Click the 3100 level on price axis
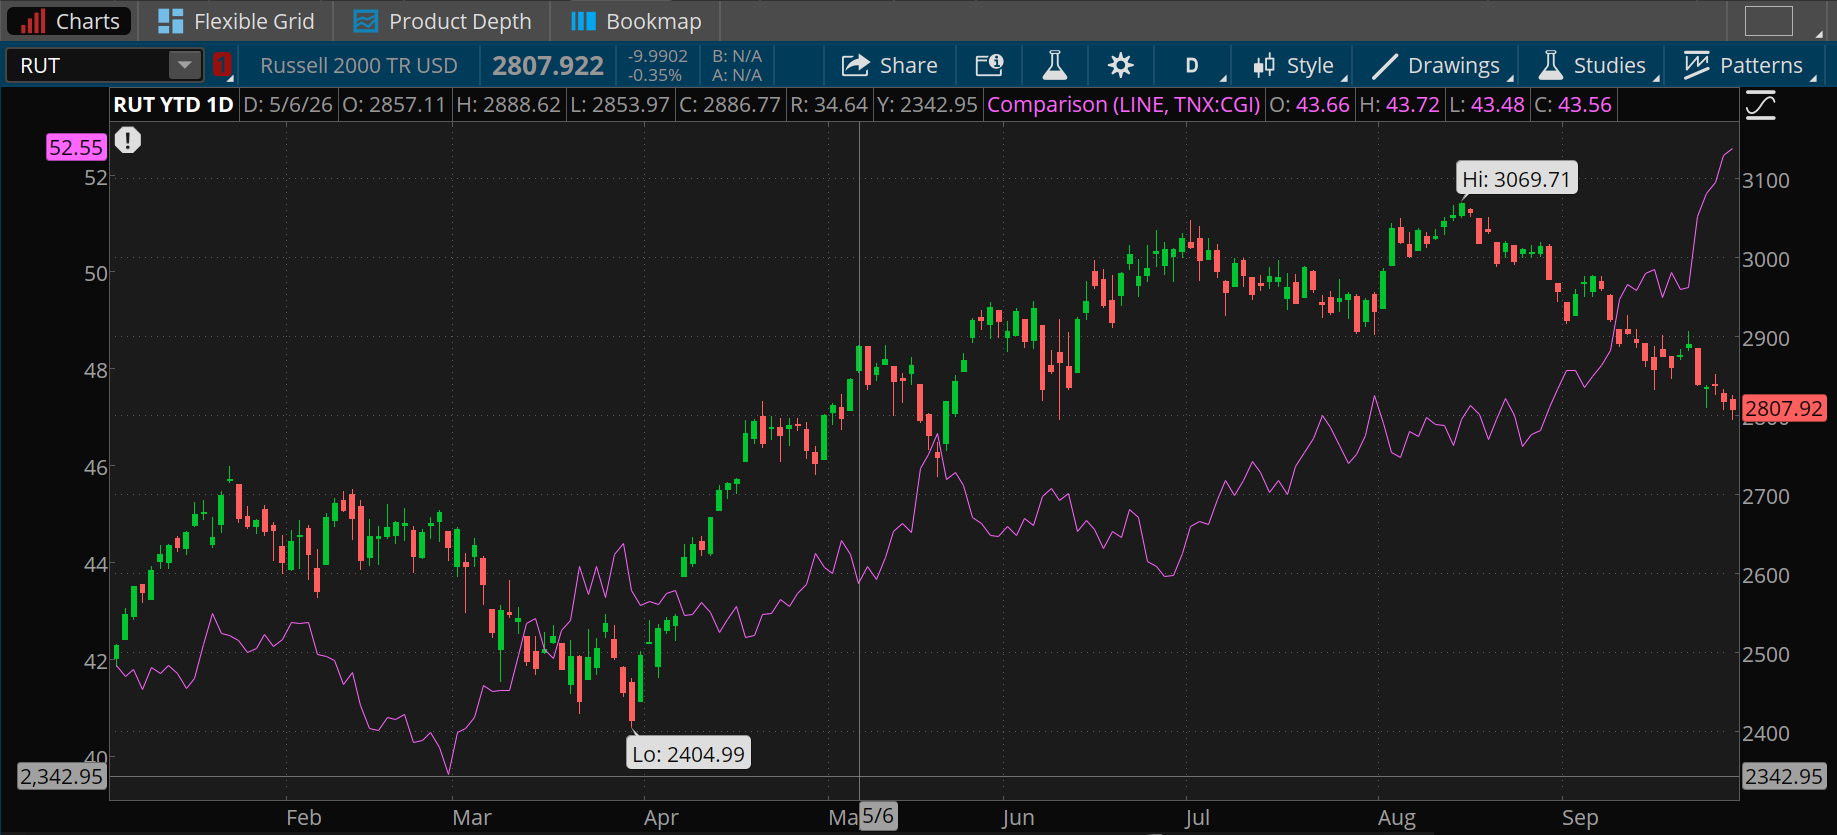Image resolution: width=1837 pixels, height=835 pixels. point(1766,181)
